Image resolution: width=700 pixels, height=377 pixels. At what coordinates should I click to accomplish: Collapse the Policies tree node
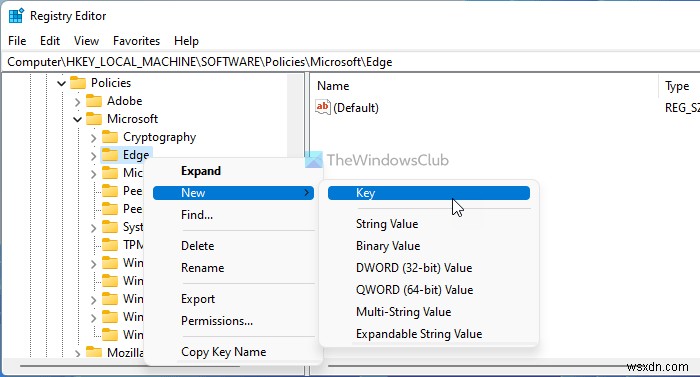pyautogui.click(x=62, y=83)
